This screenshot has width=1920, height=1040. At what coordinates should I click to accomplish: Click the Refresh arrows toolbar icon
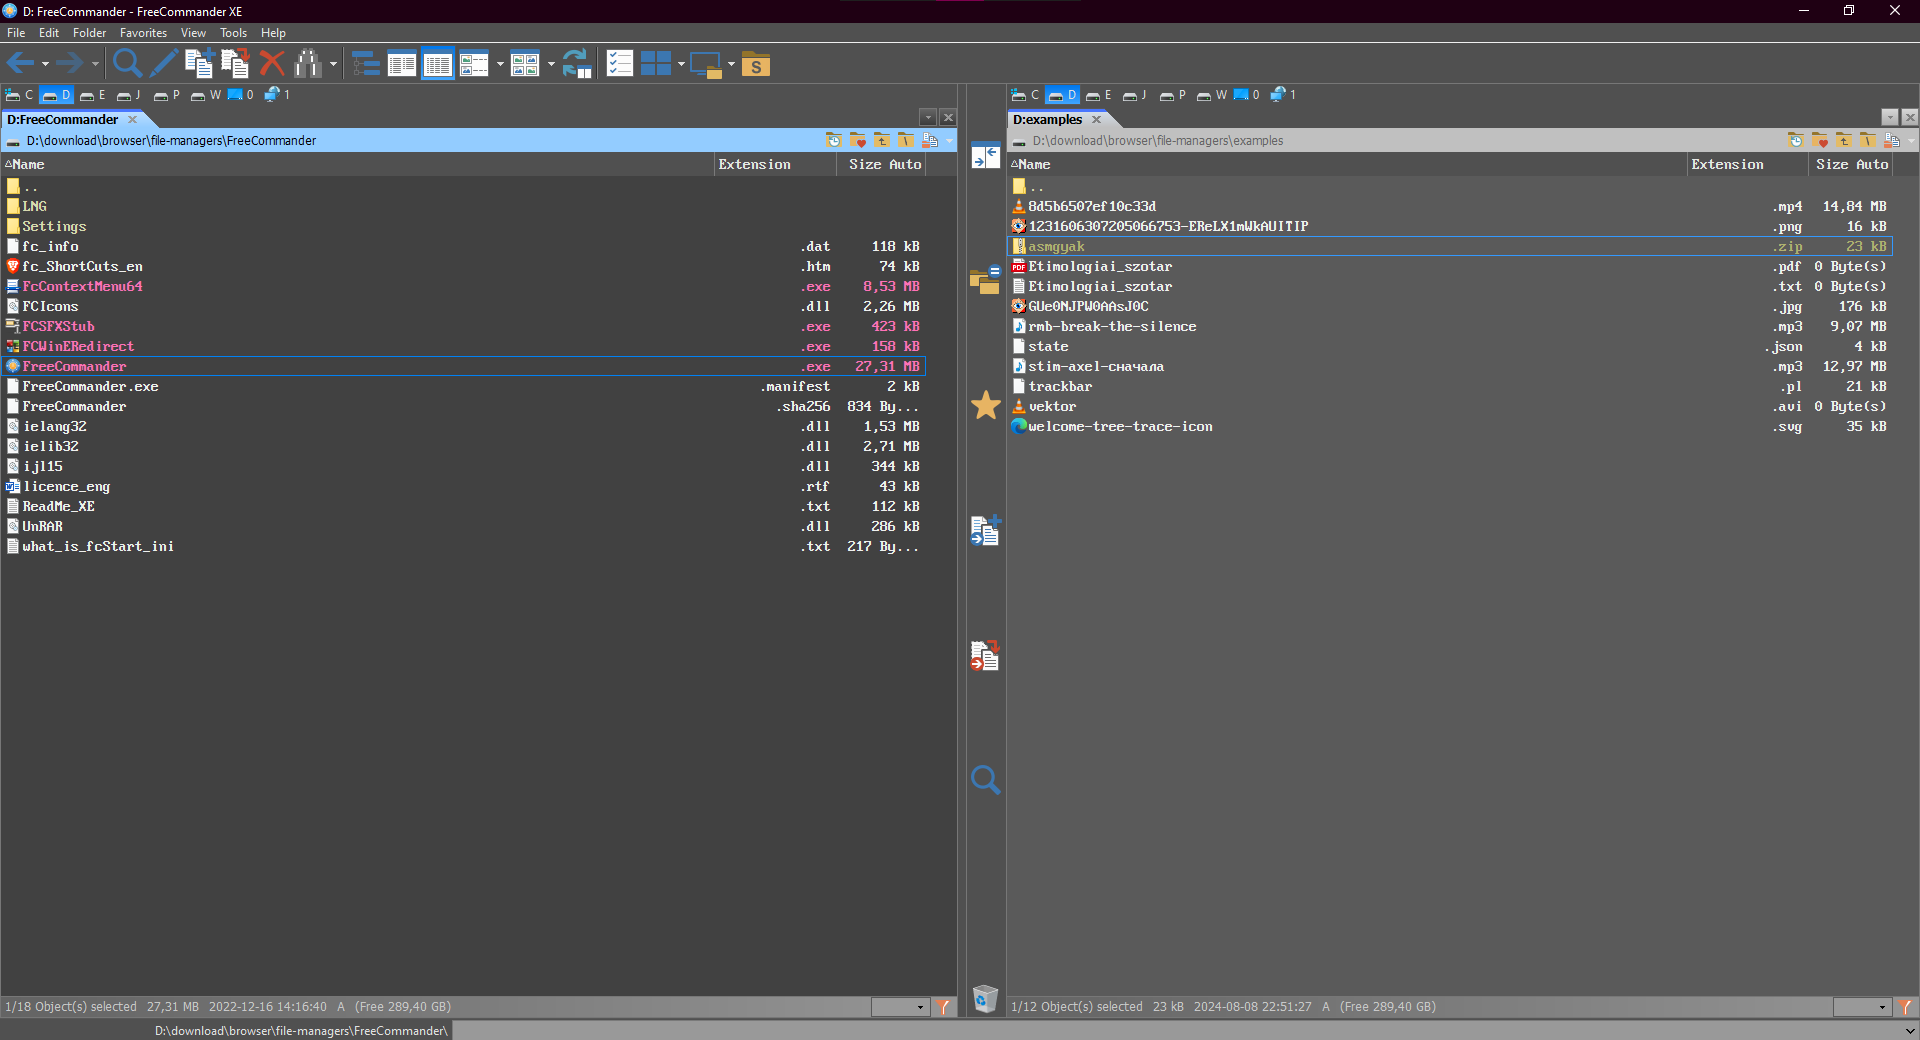click(577, 64)
